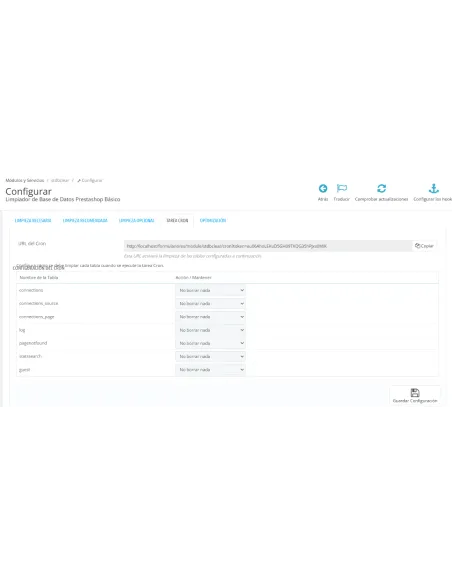Click the statssearch table name
The height and width of the screenshot is (584, 452).
point(31,356)
